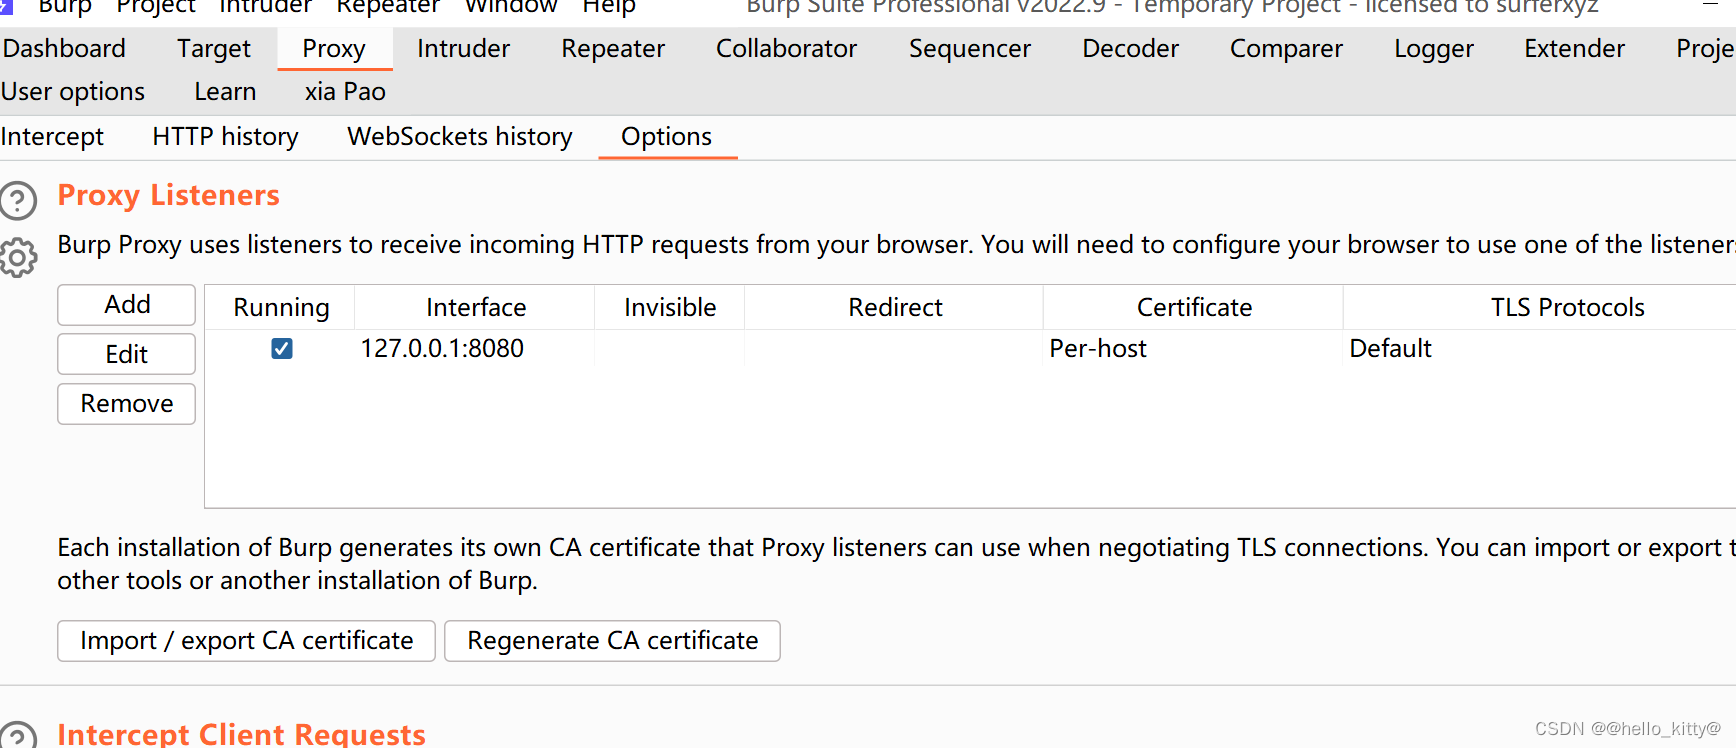This screenshot has height=748, width=1736.
Task: Open the Comparer tab
Action: (x=1286, y=48)
